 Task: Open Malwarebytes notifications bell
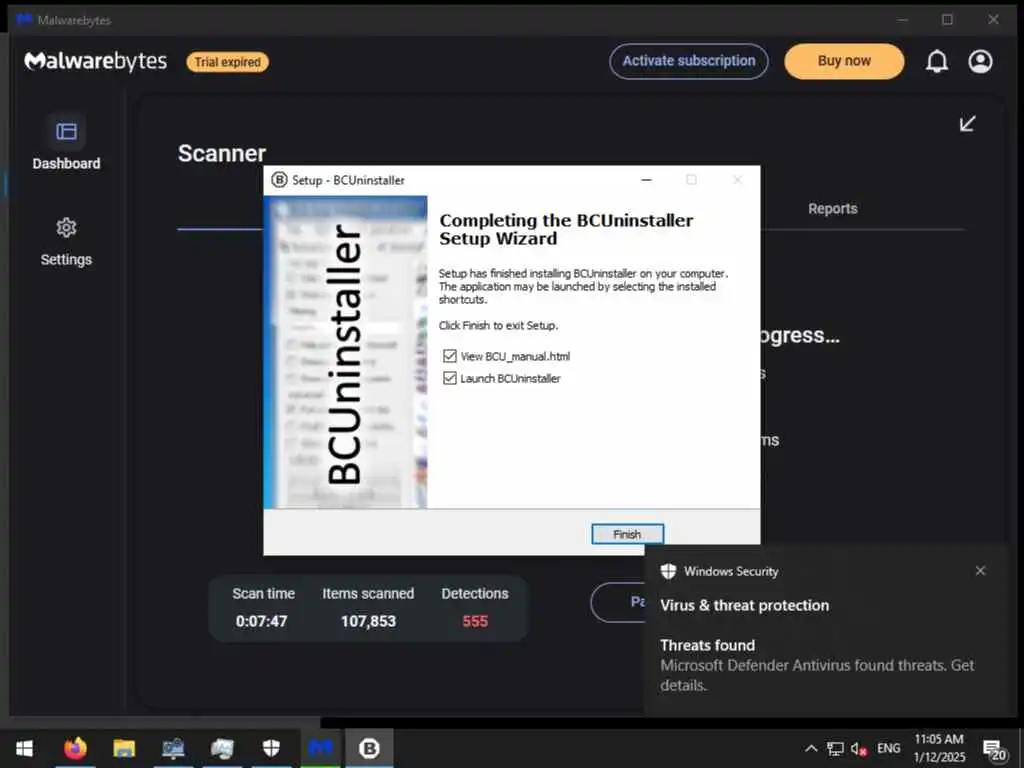click(936, 61)
